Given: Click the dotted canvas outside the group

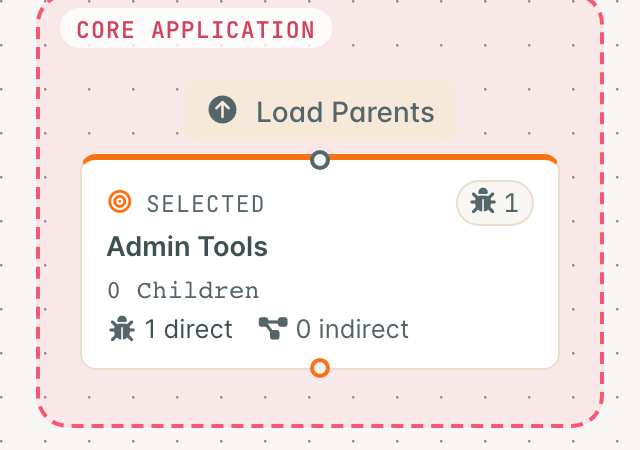Looking at the screenshot, I should (16, 245).
